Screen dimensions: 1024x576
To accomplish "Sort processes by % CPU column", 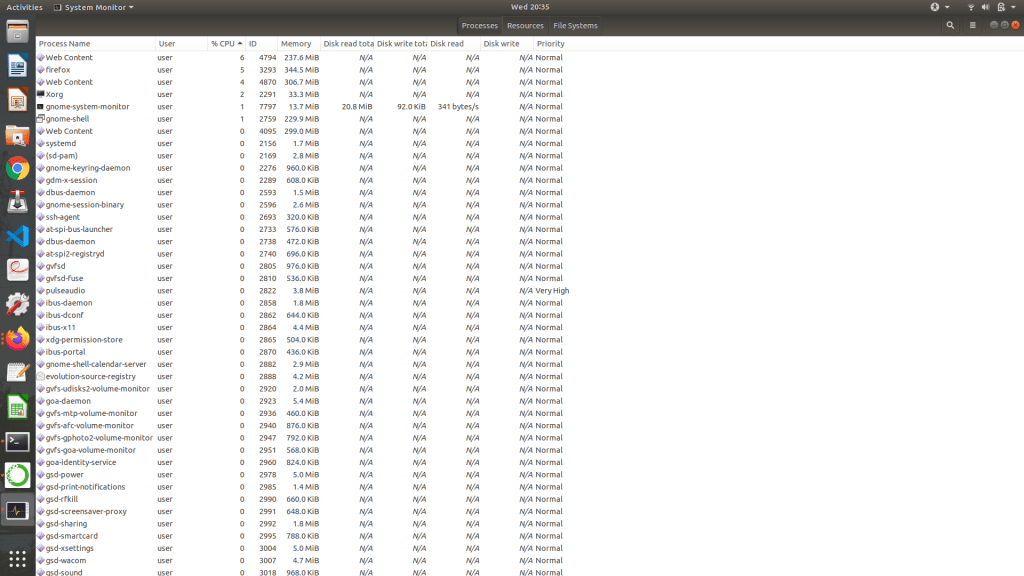I will (222, 44).
